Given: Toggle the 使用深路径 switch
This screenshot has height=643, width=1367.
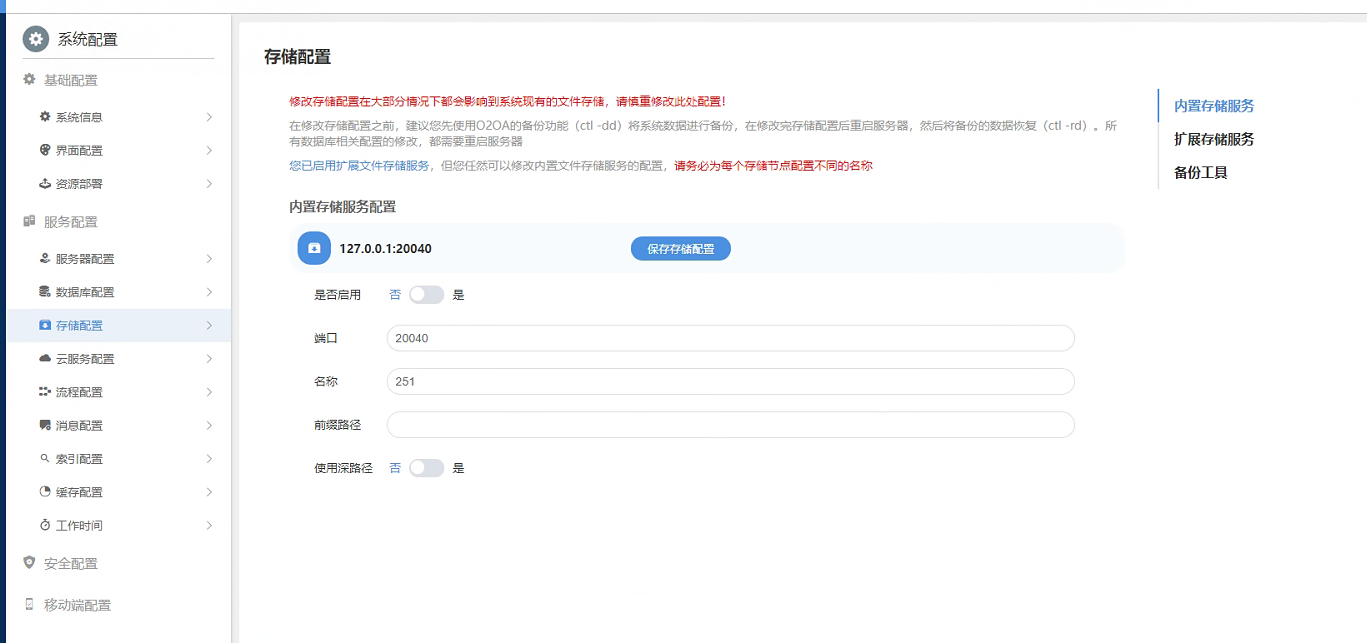Looking at the screenshot, I should point(426,468).
